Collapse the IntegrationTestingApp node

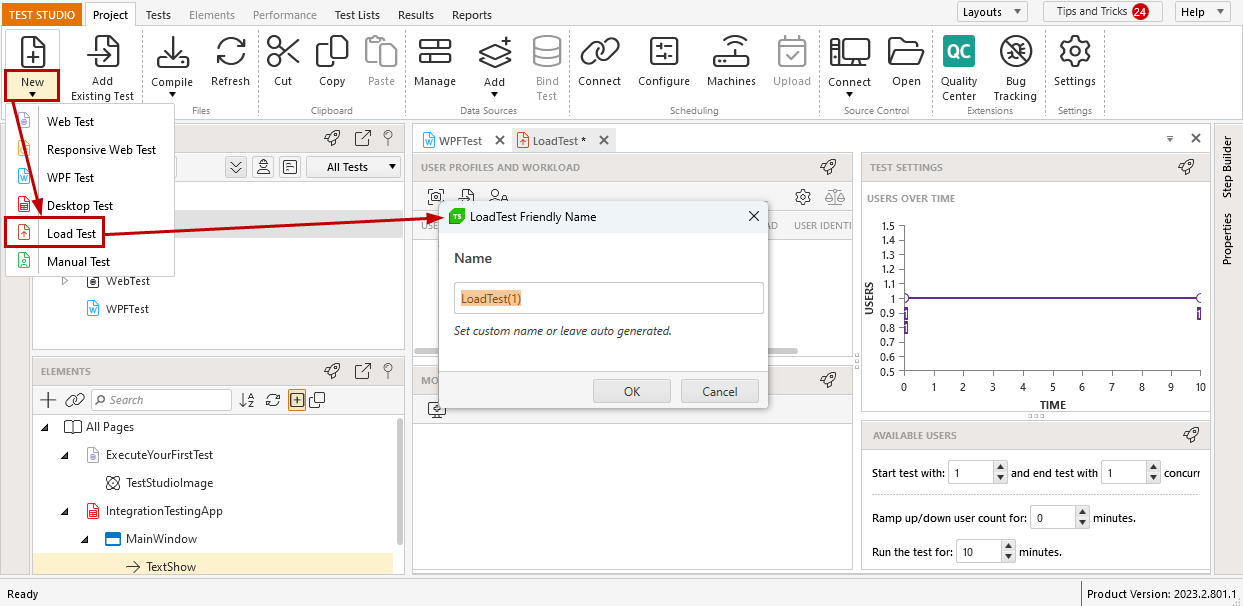65,511
